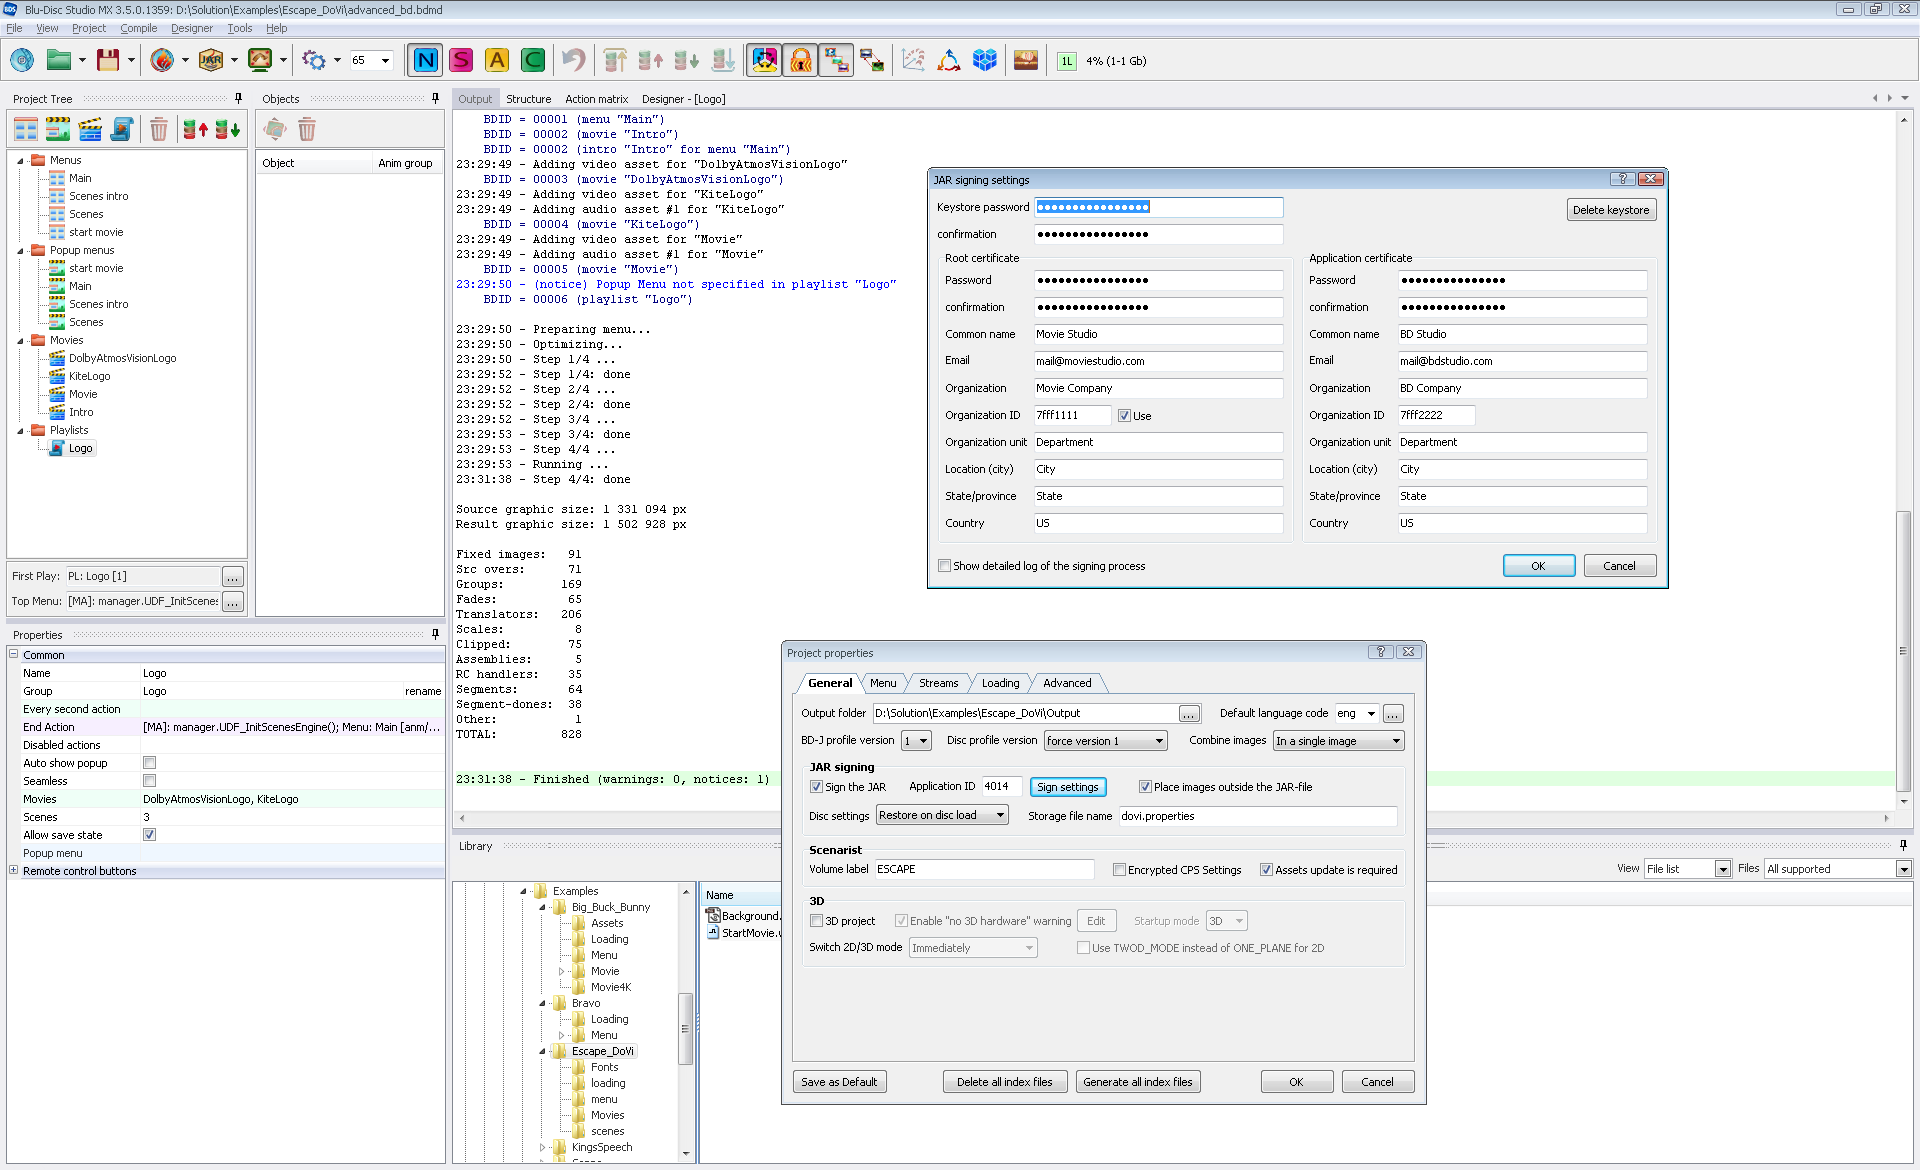Click the Delete keystore button

pyautogui.click(x=1610, y=210)
